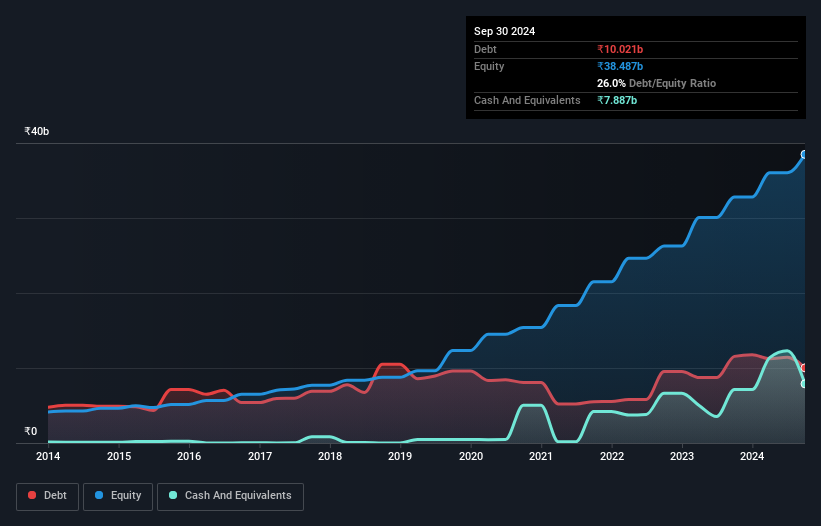Viewport: 821px width, 526px height.
Task: Click the Sep 30 2024 tooltip date
Action: [504, 31]
